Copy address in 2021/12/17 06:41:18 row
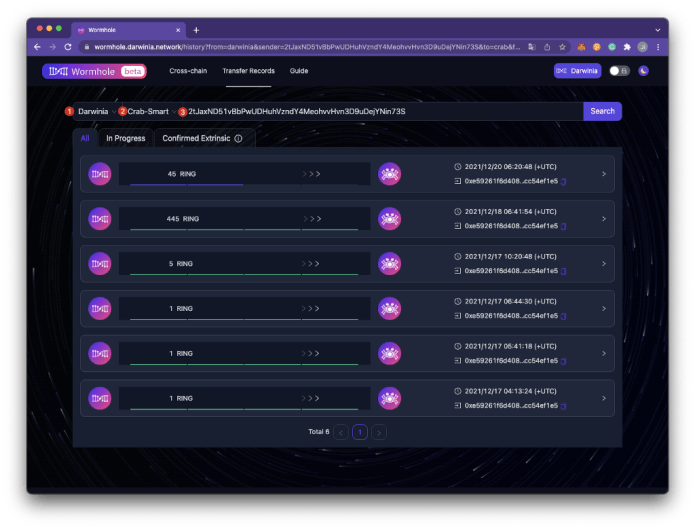 coord(563,361)
